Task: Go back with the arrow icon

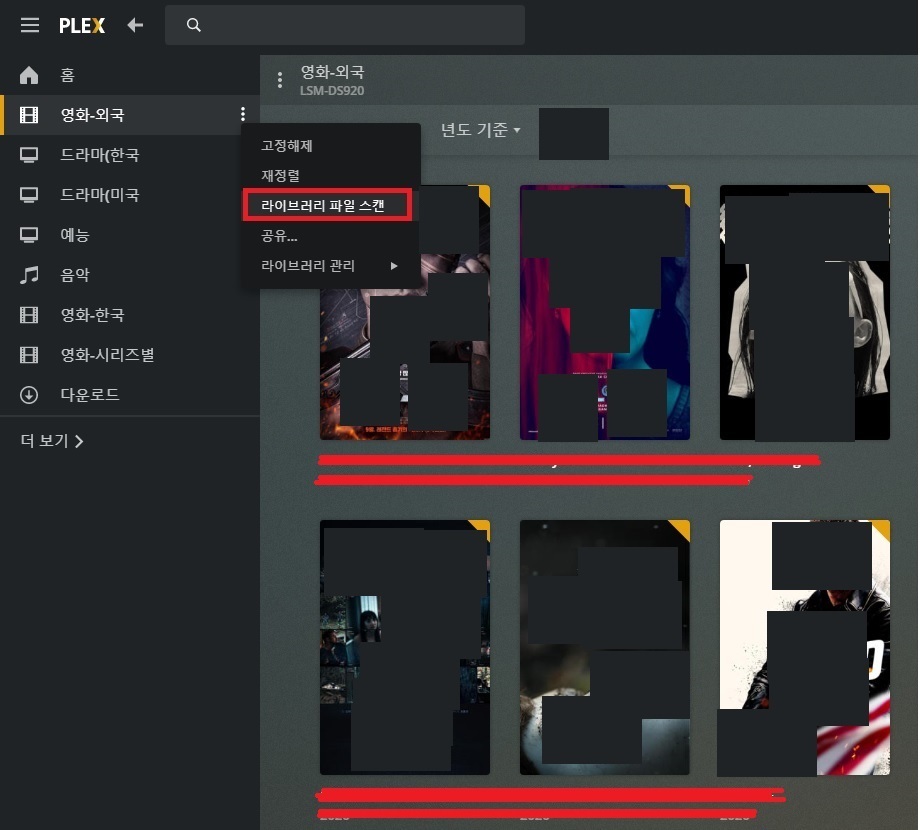Action: (x=136, y=25)
